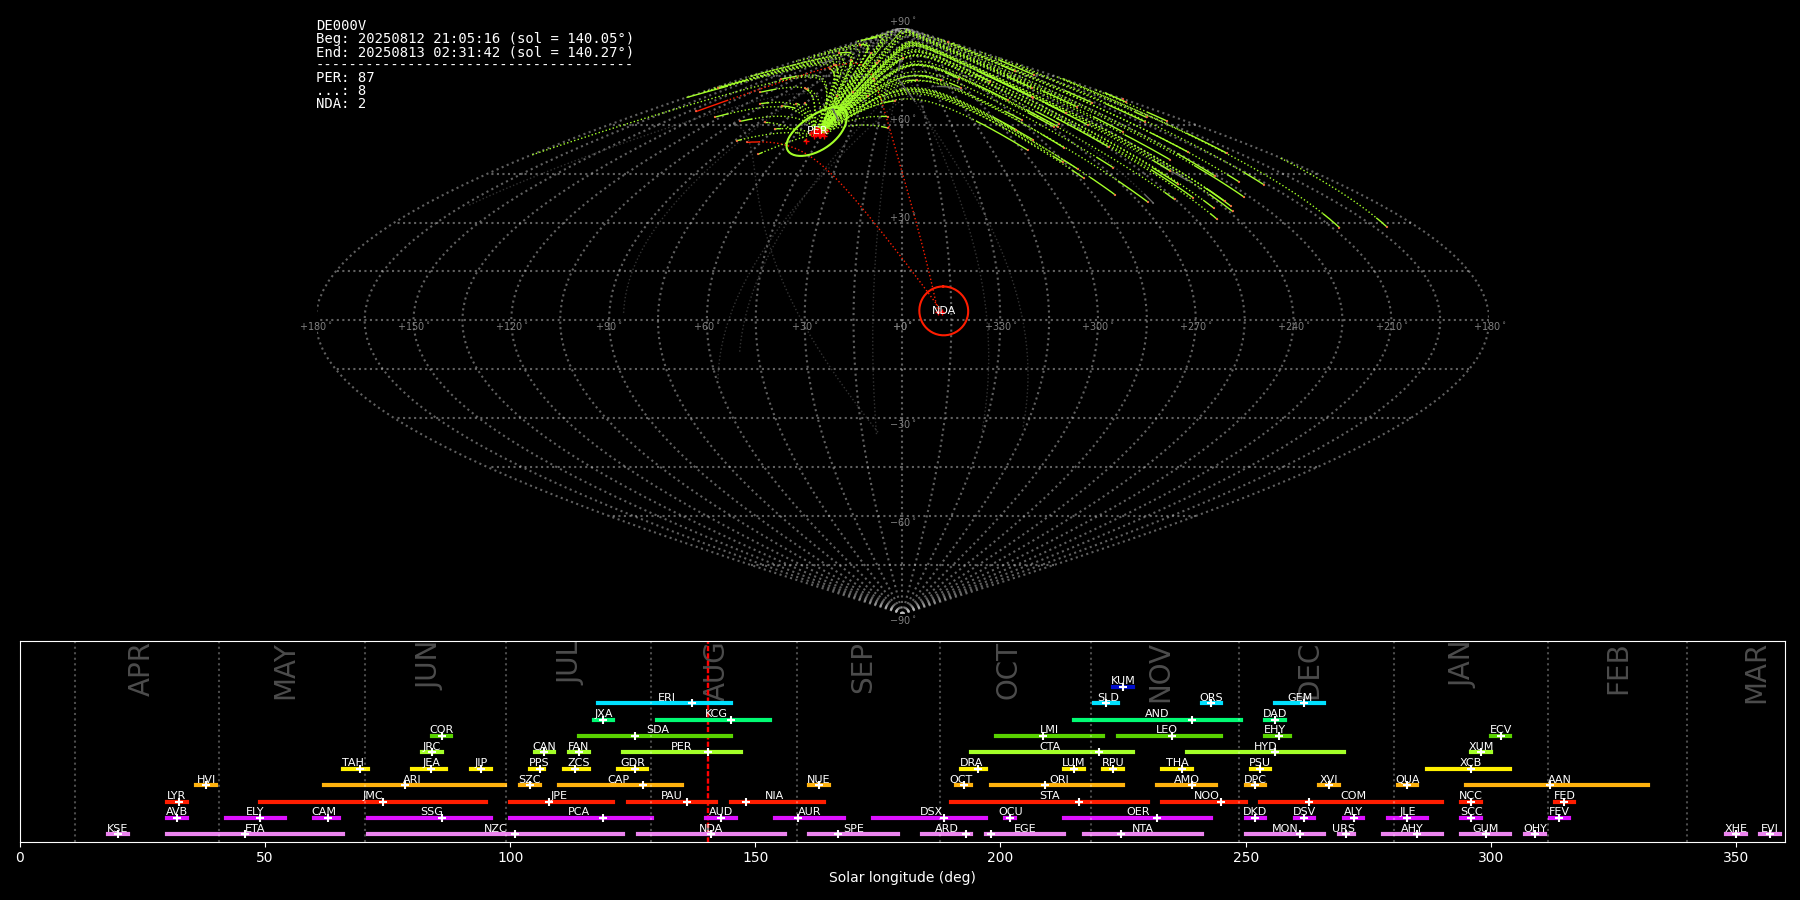
Task: Select the HYD shower bar
Action: (x=1265, y=752)
